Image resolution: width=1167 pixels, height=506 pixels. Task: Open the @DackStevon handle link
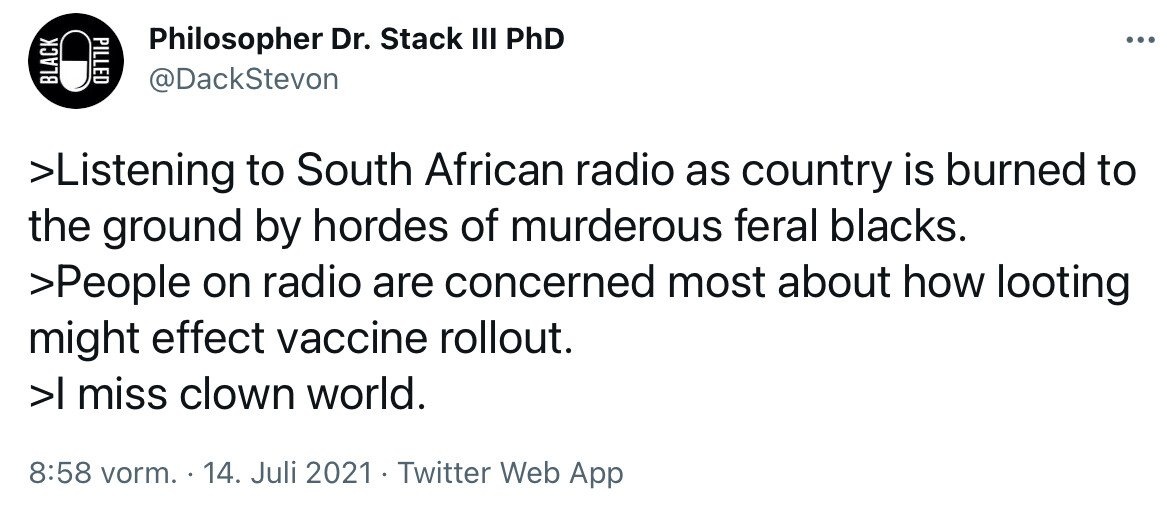[x=243, y=78]
